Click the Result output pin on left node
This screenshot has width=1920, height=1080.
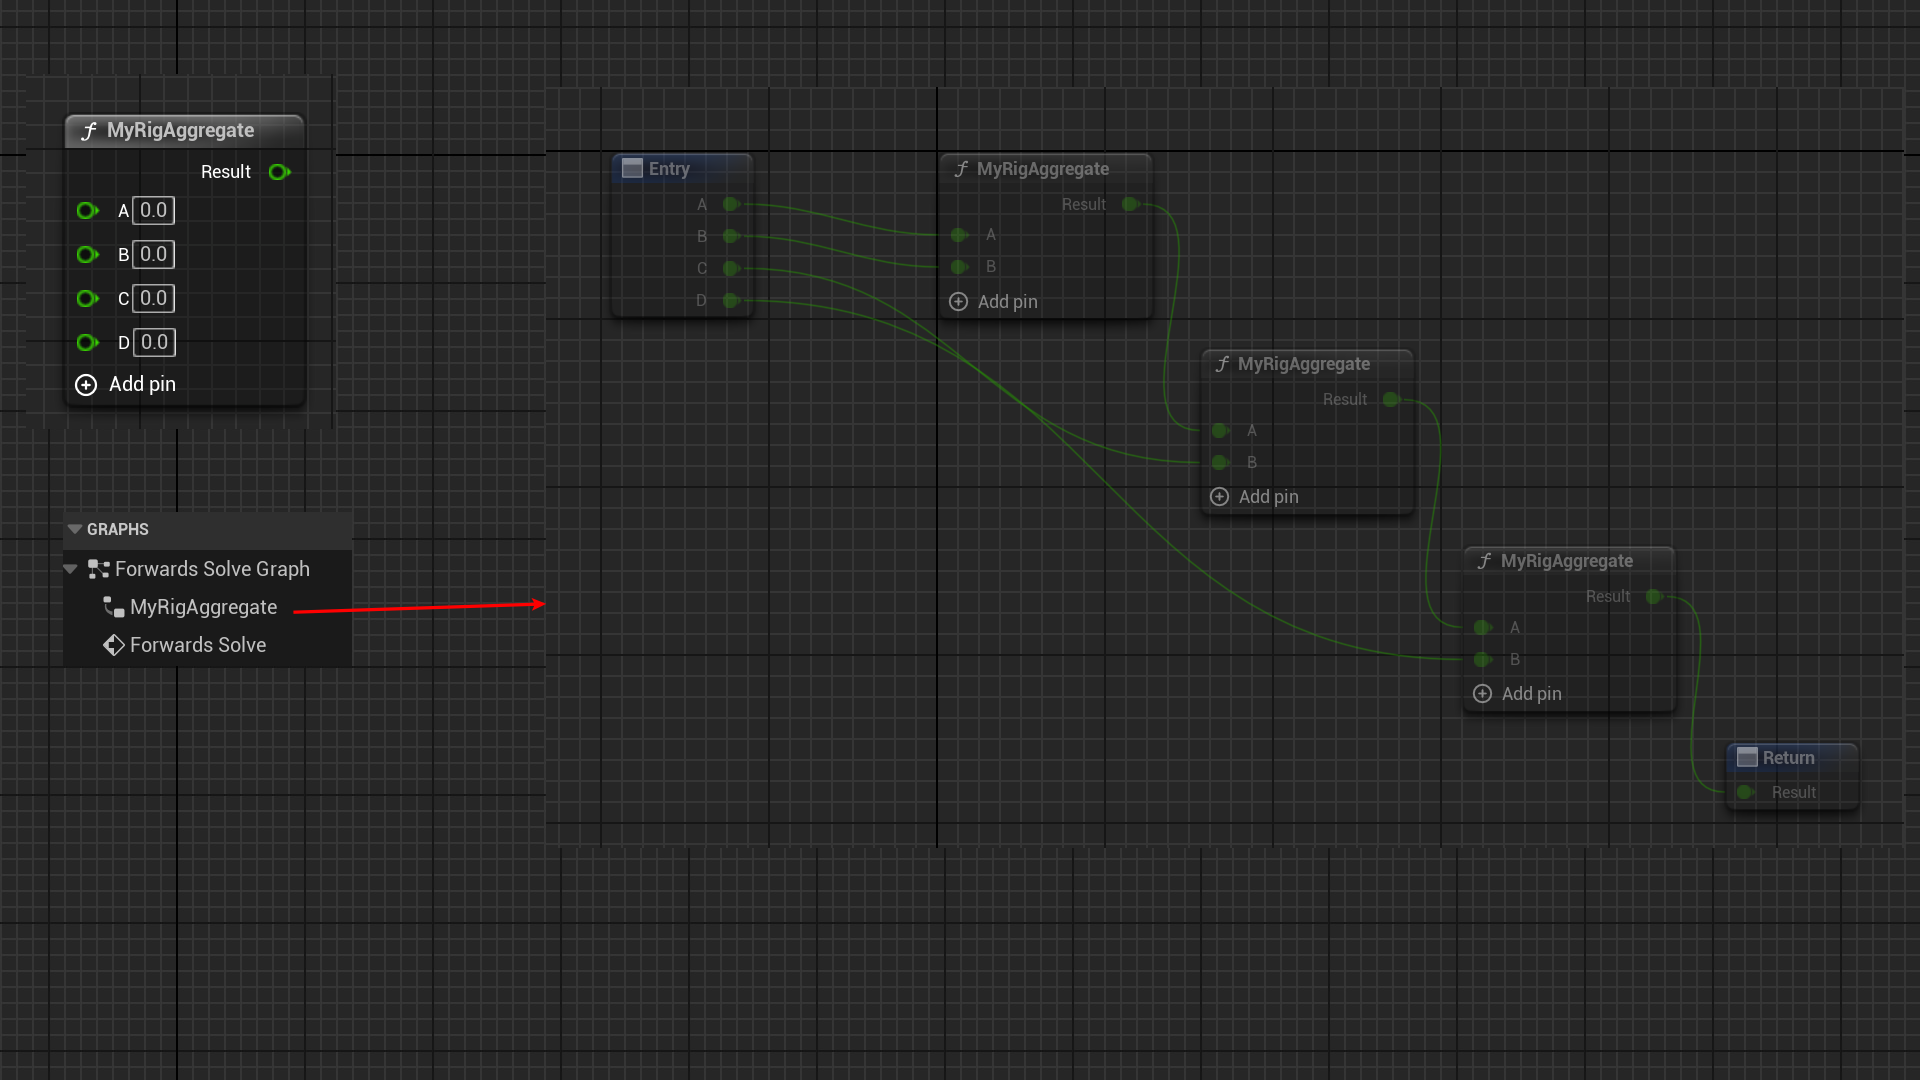click(x=279, y=172)
